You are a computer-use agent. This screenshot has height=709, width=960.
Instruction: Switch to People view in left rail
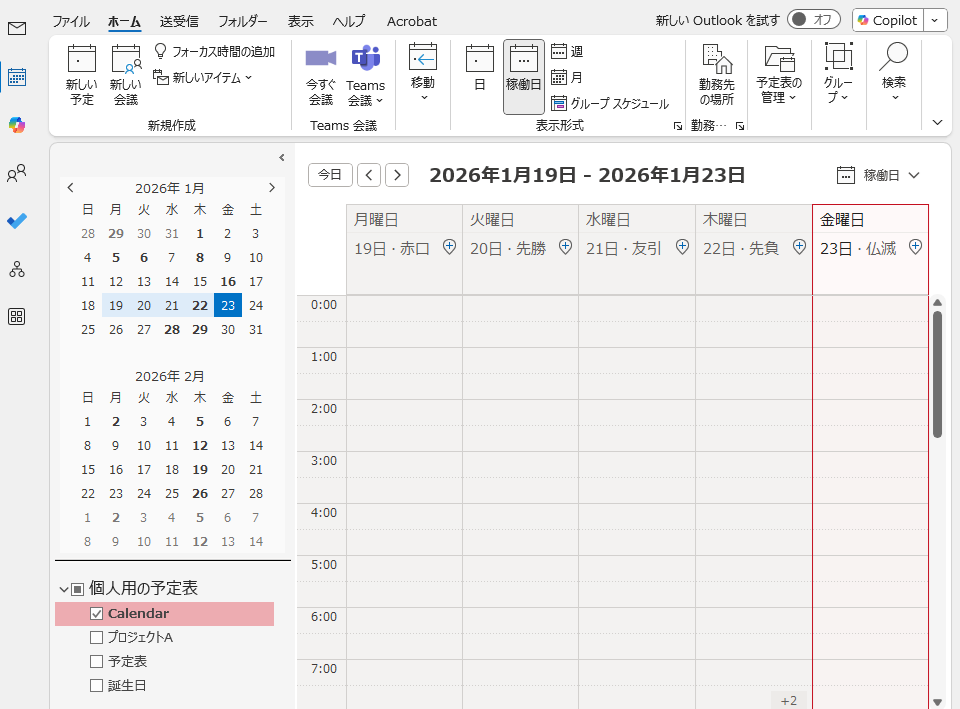click(15, 174)
